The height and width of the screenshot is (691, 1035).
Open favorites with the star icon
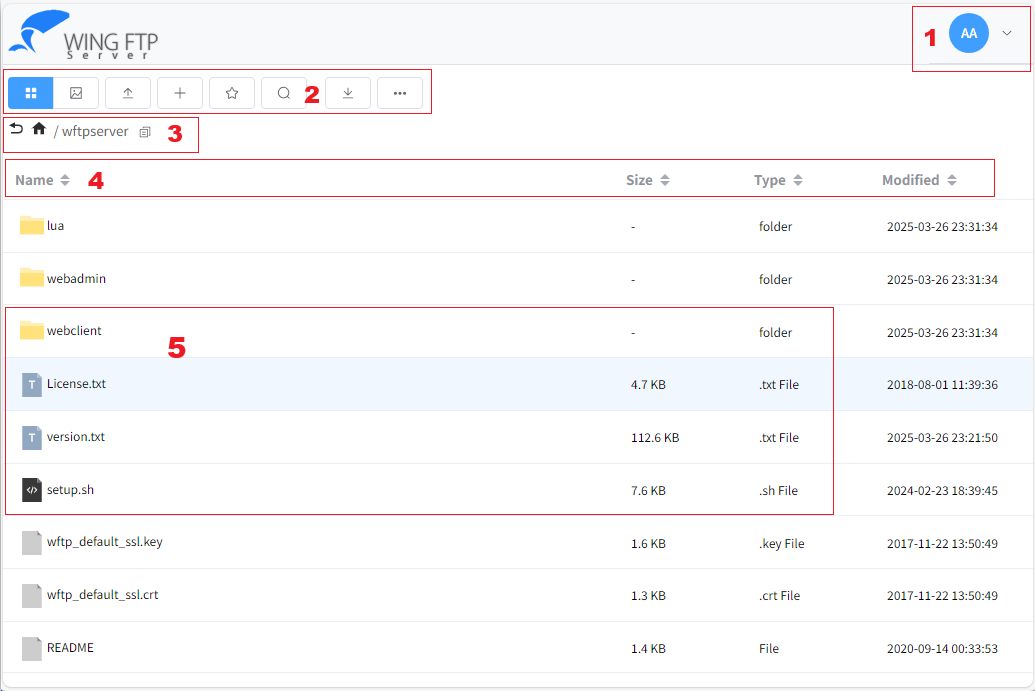232,93
